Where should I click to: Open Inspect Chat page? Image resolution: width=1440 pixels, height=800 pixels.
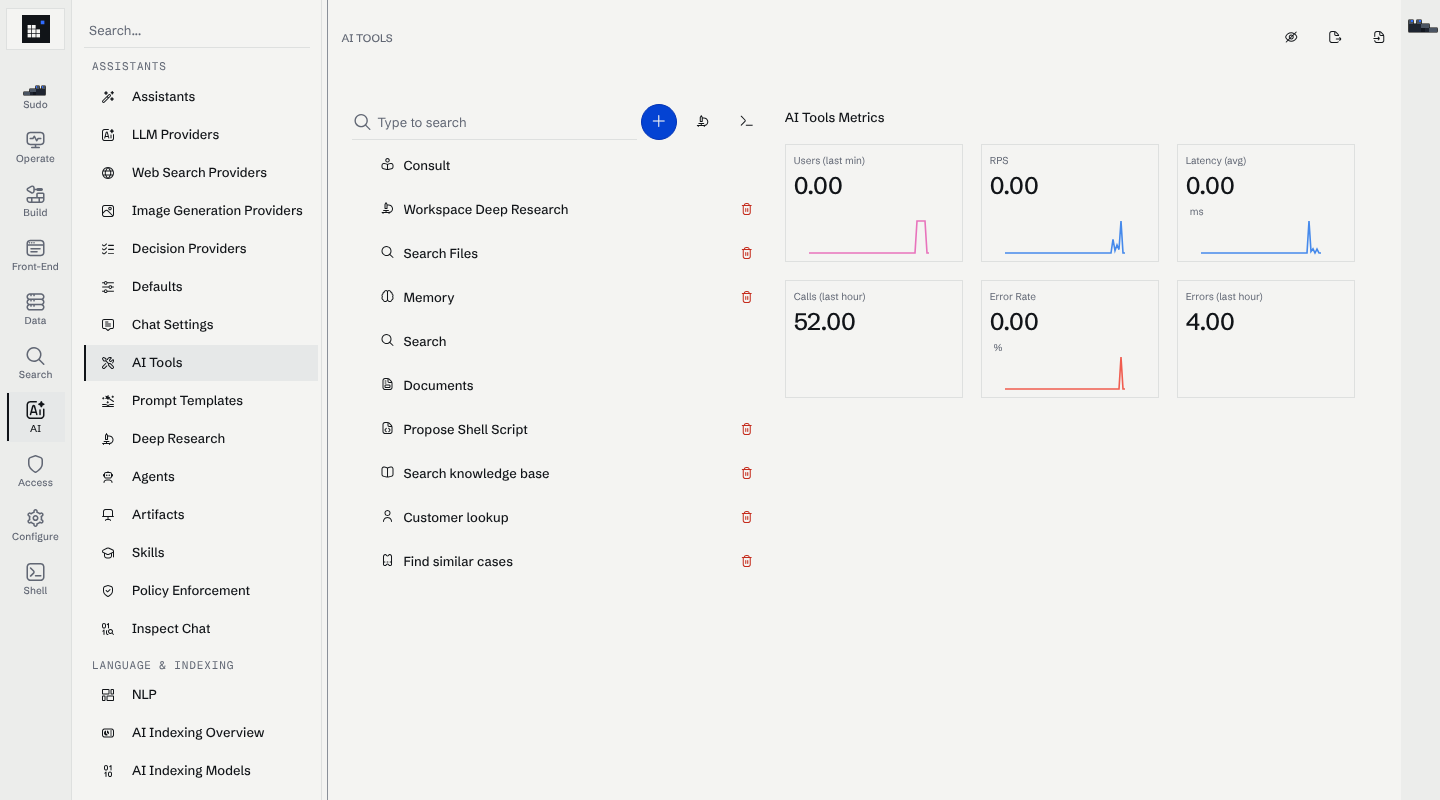[201, 629]
